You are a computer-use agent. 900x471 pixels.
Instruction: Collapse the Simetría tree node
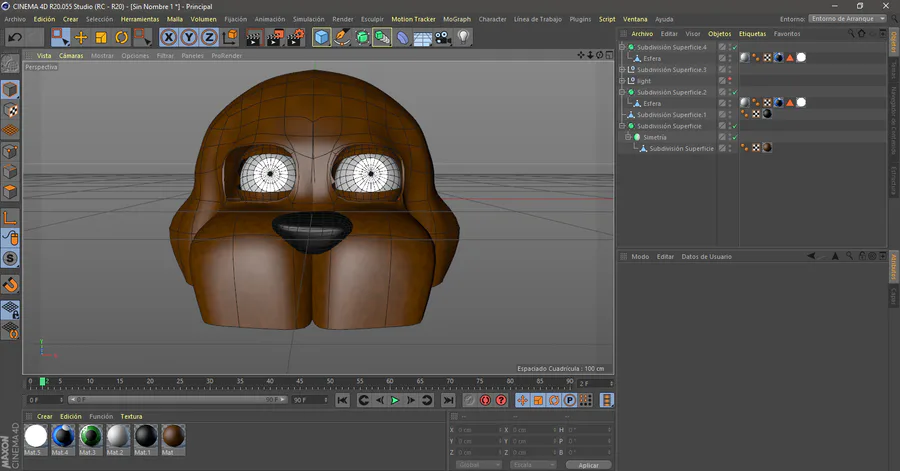[x=628, y=137]
